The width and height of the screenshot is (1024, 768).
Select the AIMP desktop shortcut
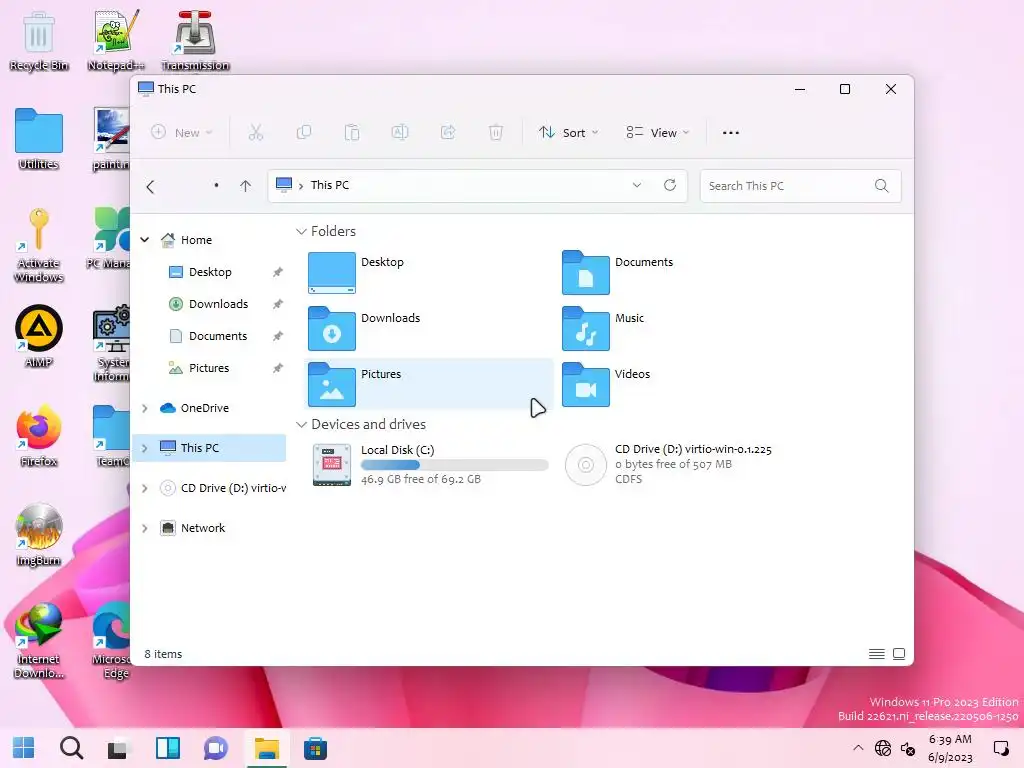[x=39, y=337]
